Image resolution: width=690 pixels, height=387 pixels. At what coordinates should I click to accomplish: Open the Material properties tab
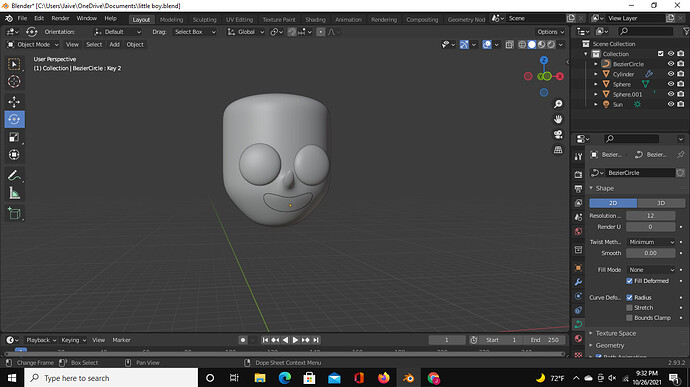[578, 338]
